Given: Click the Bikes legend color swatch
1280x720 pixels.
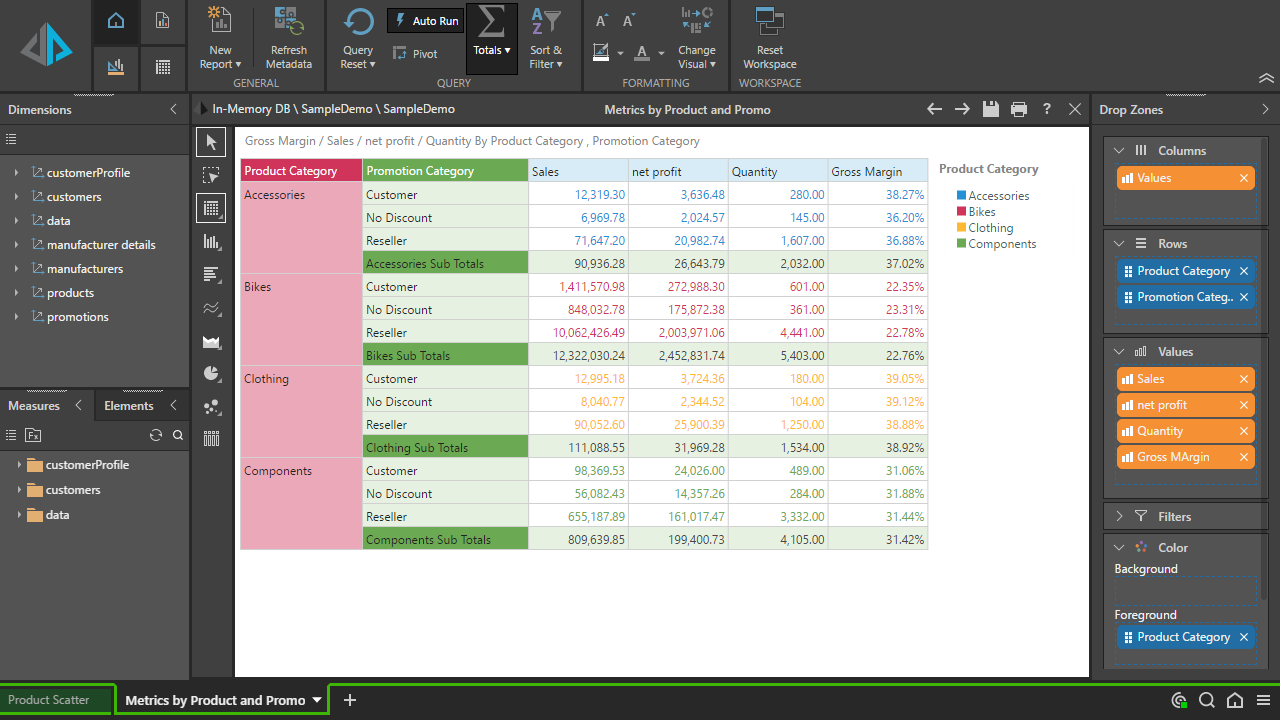Looking at the screenshot, I should pyautogui.click(x=961, y=212).
